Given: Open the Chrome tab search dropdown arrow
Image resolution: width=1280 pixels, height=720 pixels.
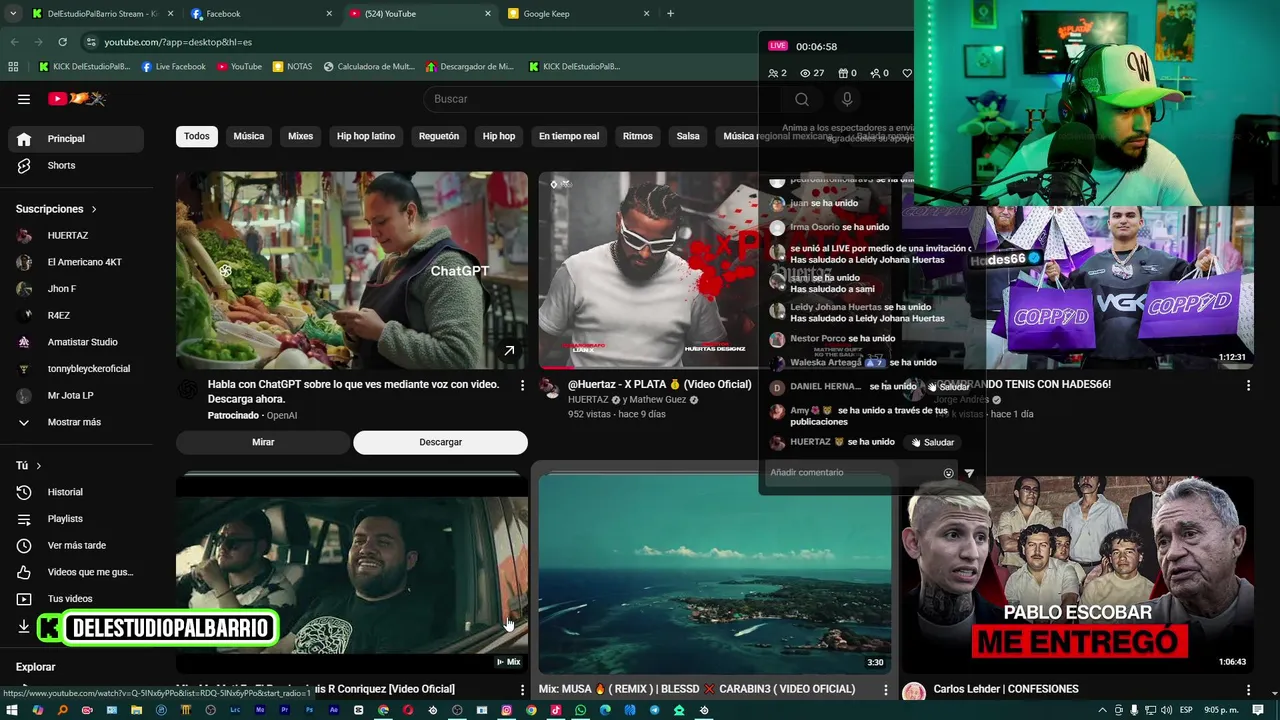Looking at the screenshot, I should 13,14.
